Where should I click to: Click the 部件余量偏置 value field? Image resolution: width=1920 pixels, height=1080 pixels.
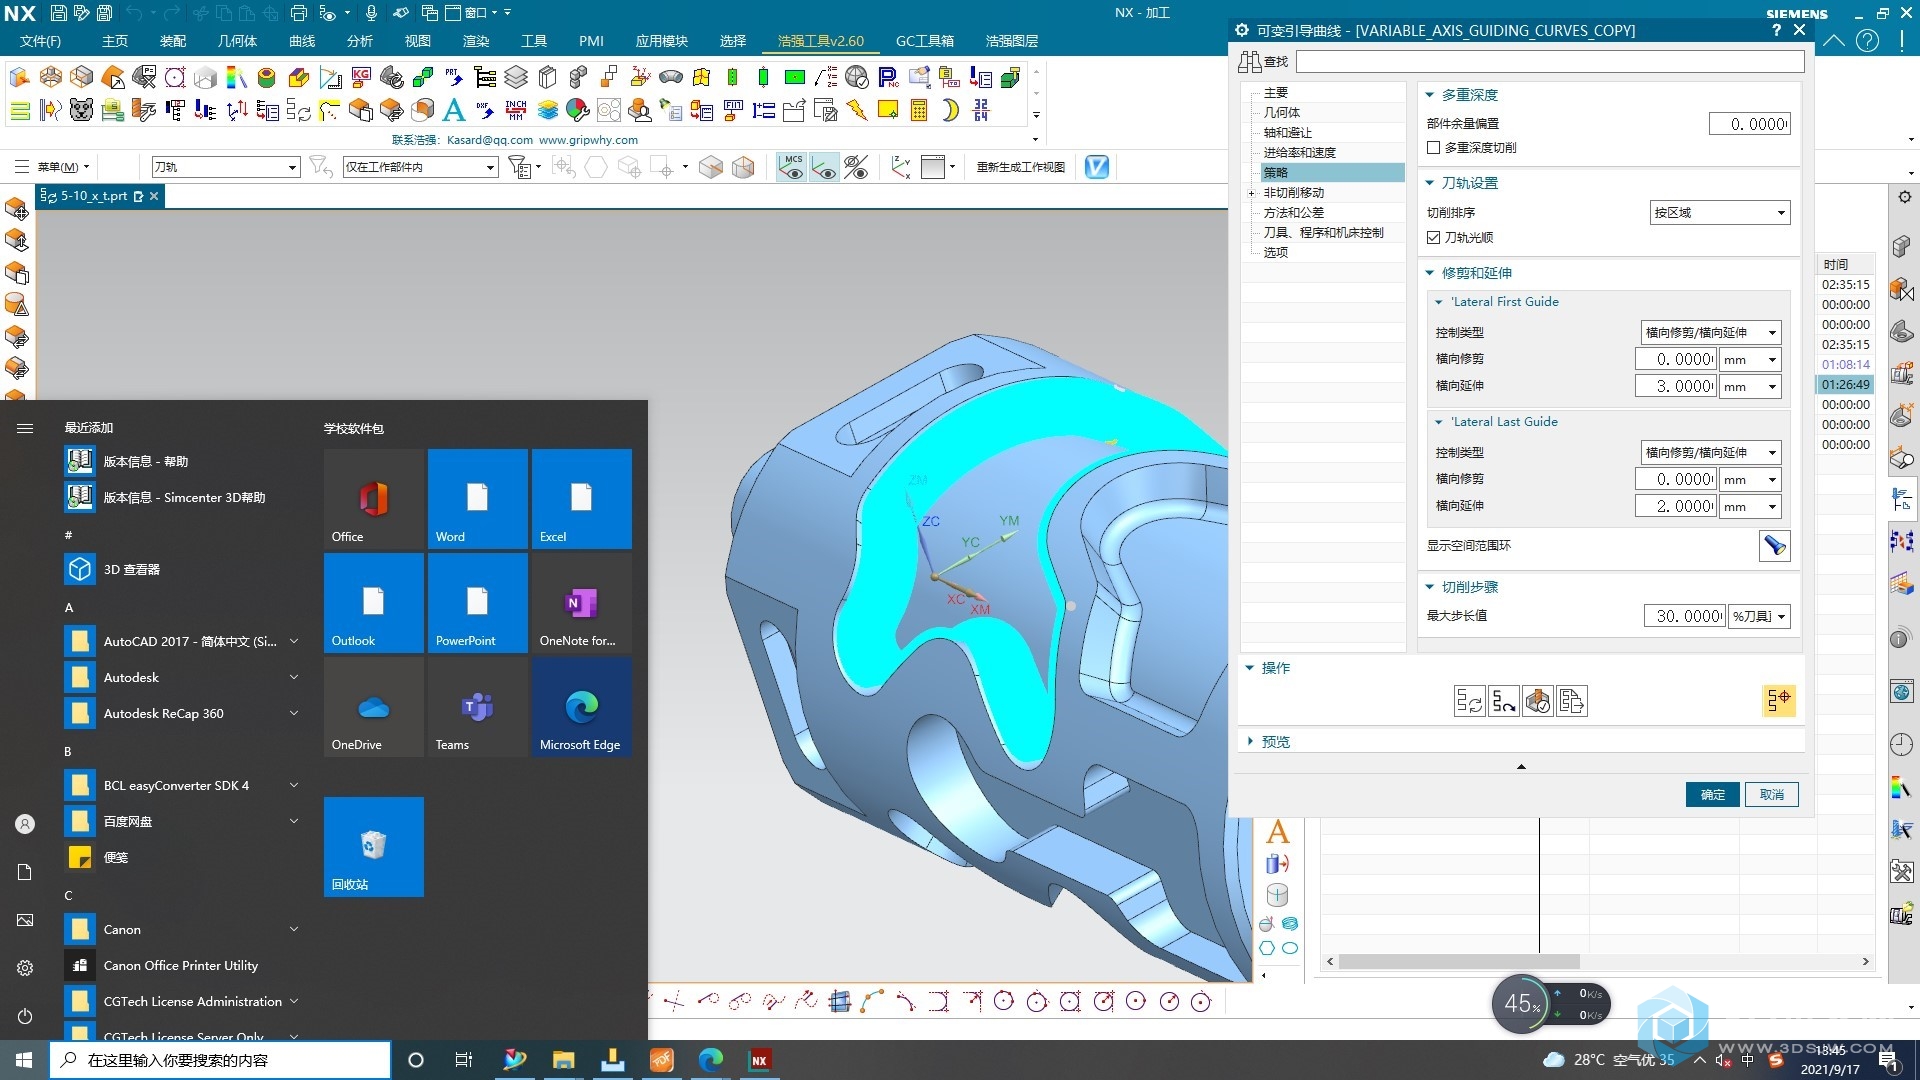1749,124
